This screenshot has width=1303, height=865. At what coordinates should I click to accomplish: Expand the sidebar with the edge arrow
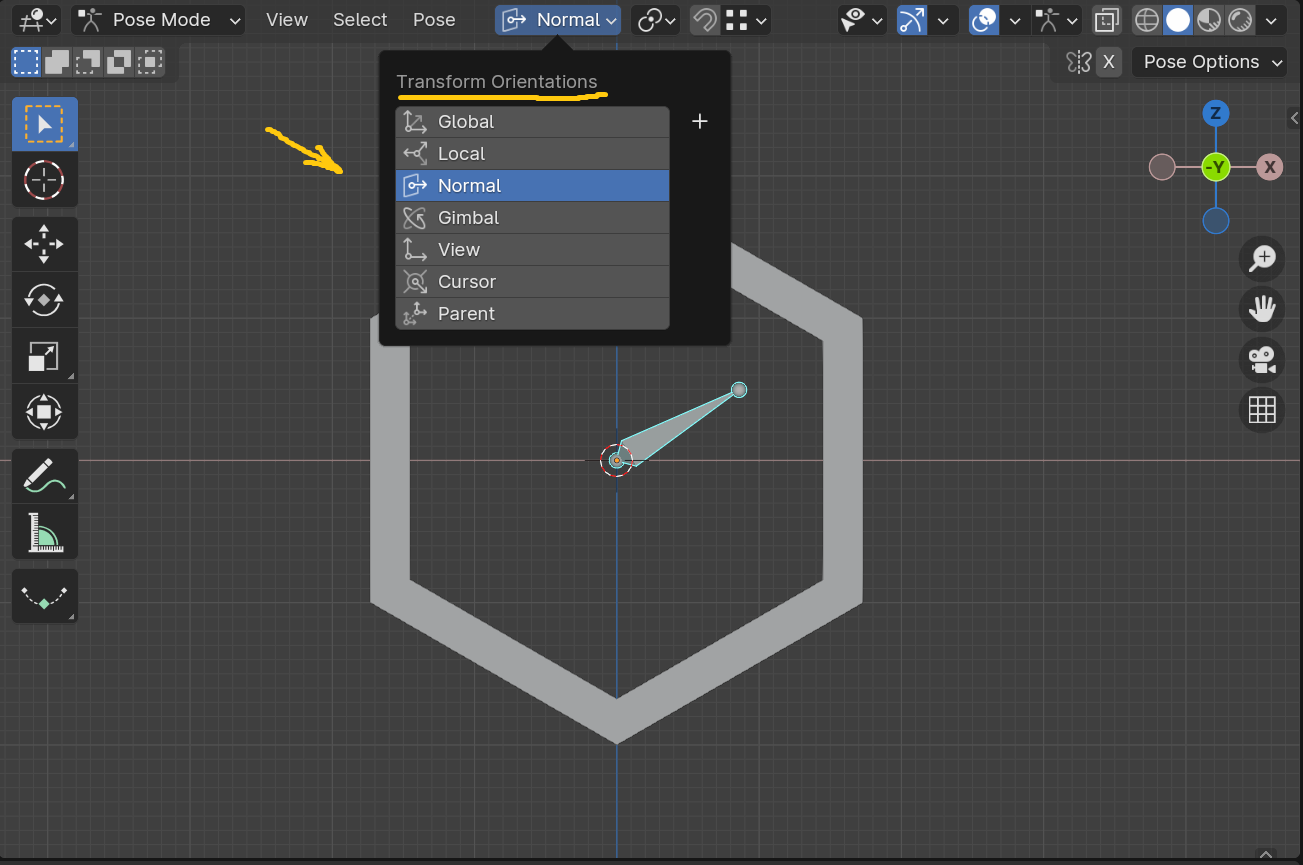tap(1295, 119)
